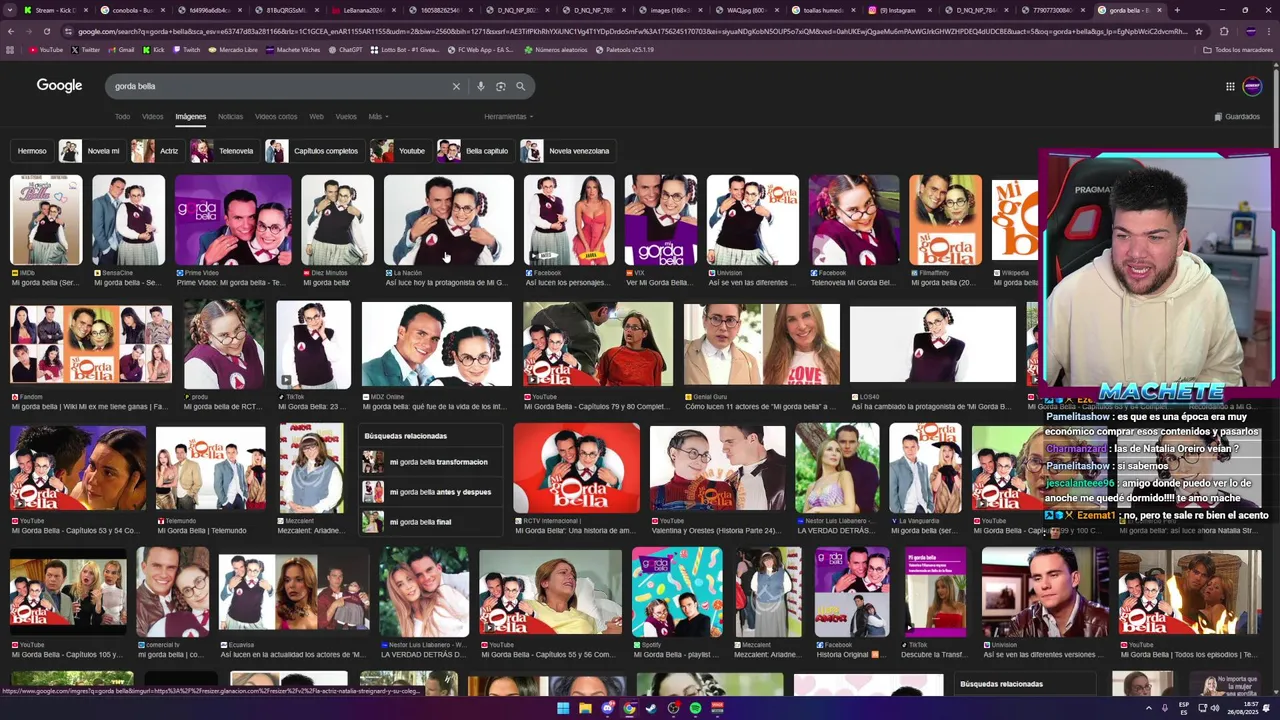Screen dimensions: 1280x720
Task: Open Twitter bookmark in bookmarks bar
Action: (86, 49)
